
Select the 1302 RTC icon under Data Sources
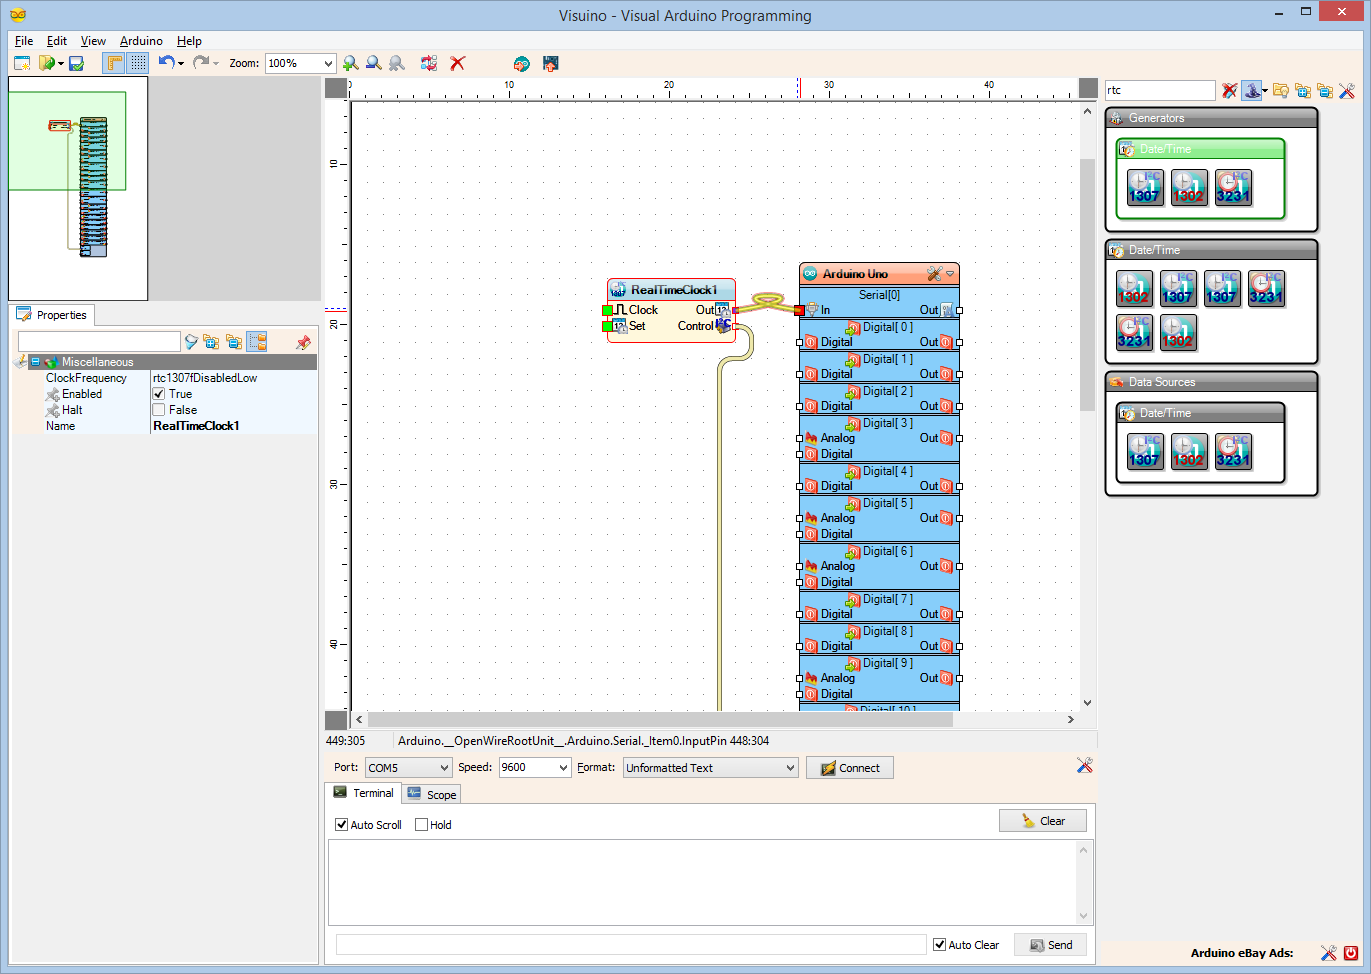click(x=1188, y=451)
